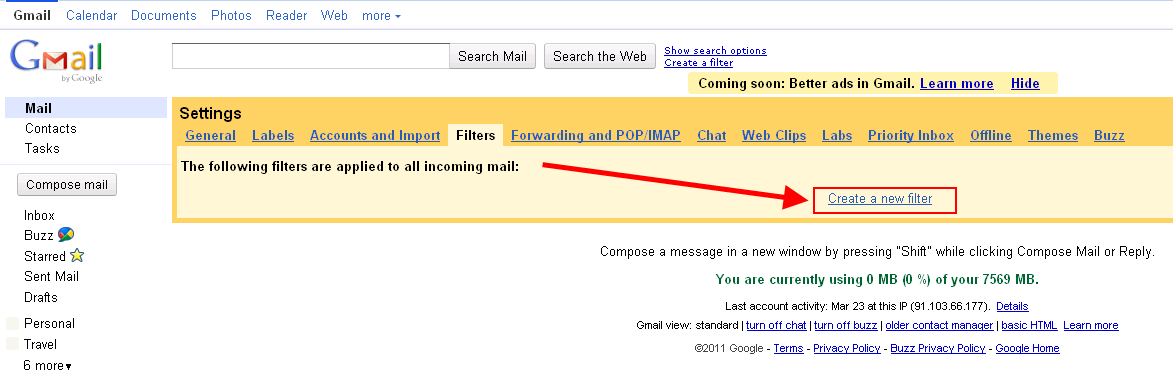
Task: Open the Sent Mail folder
Action: click(51, 276)
